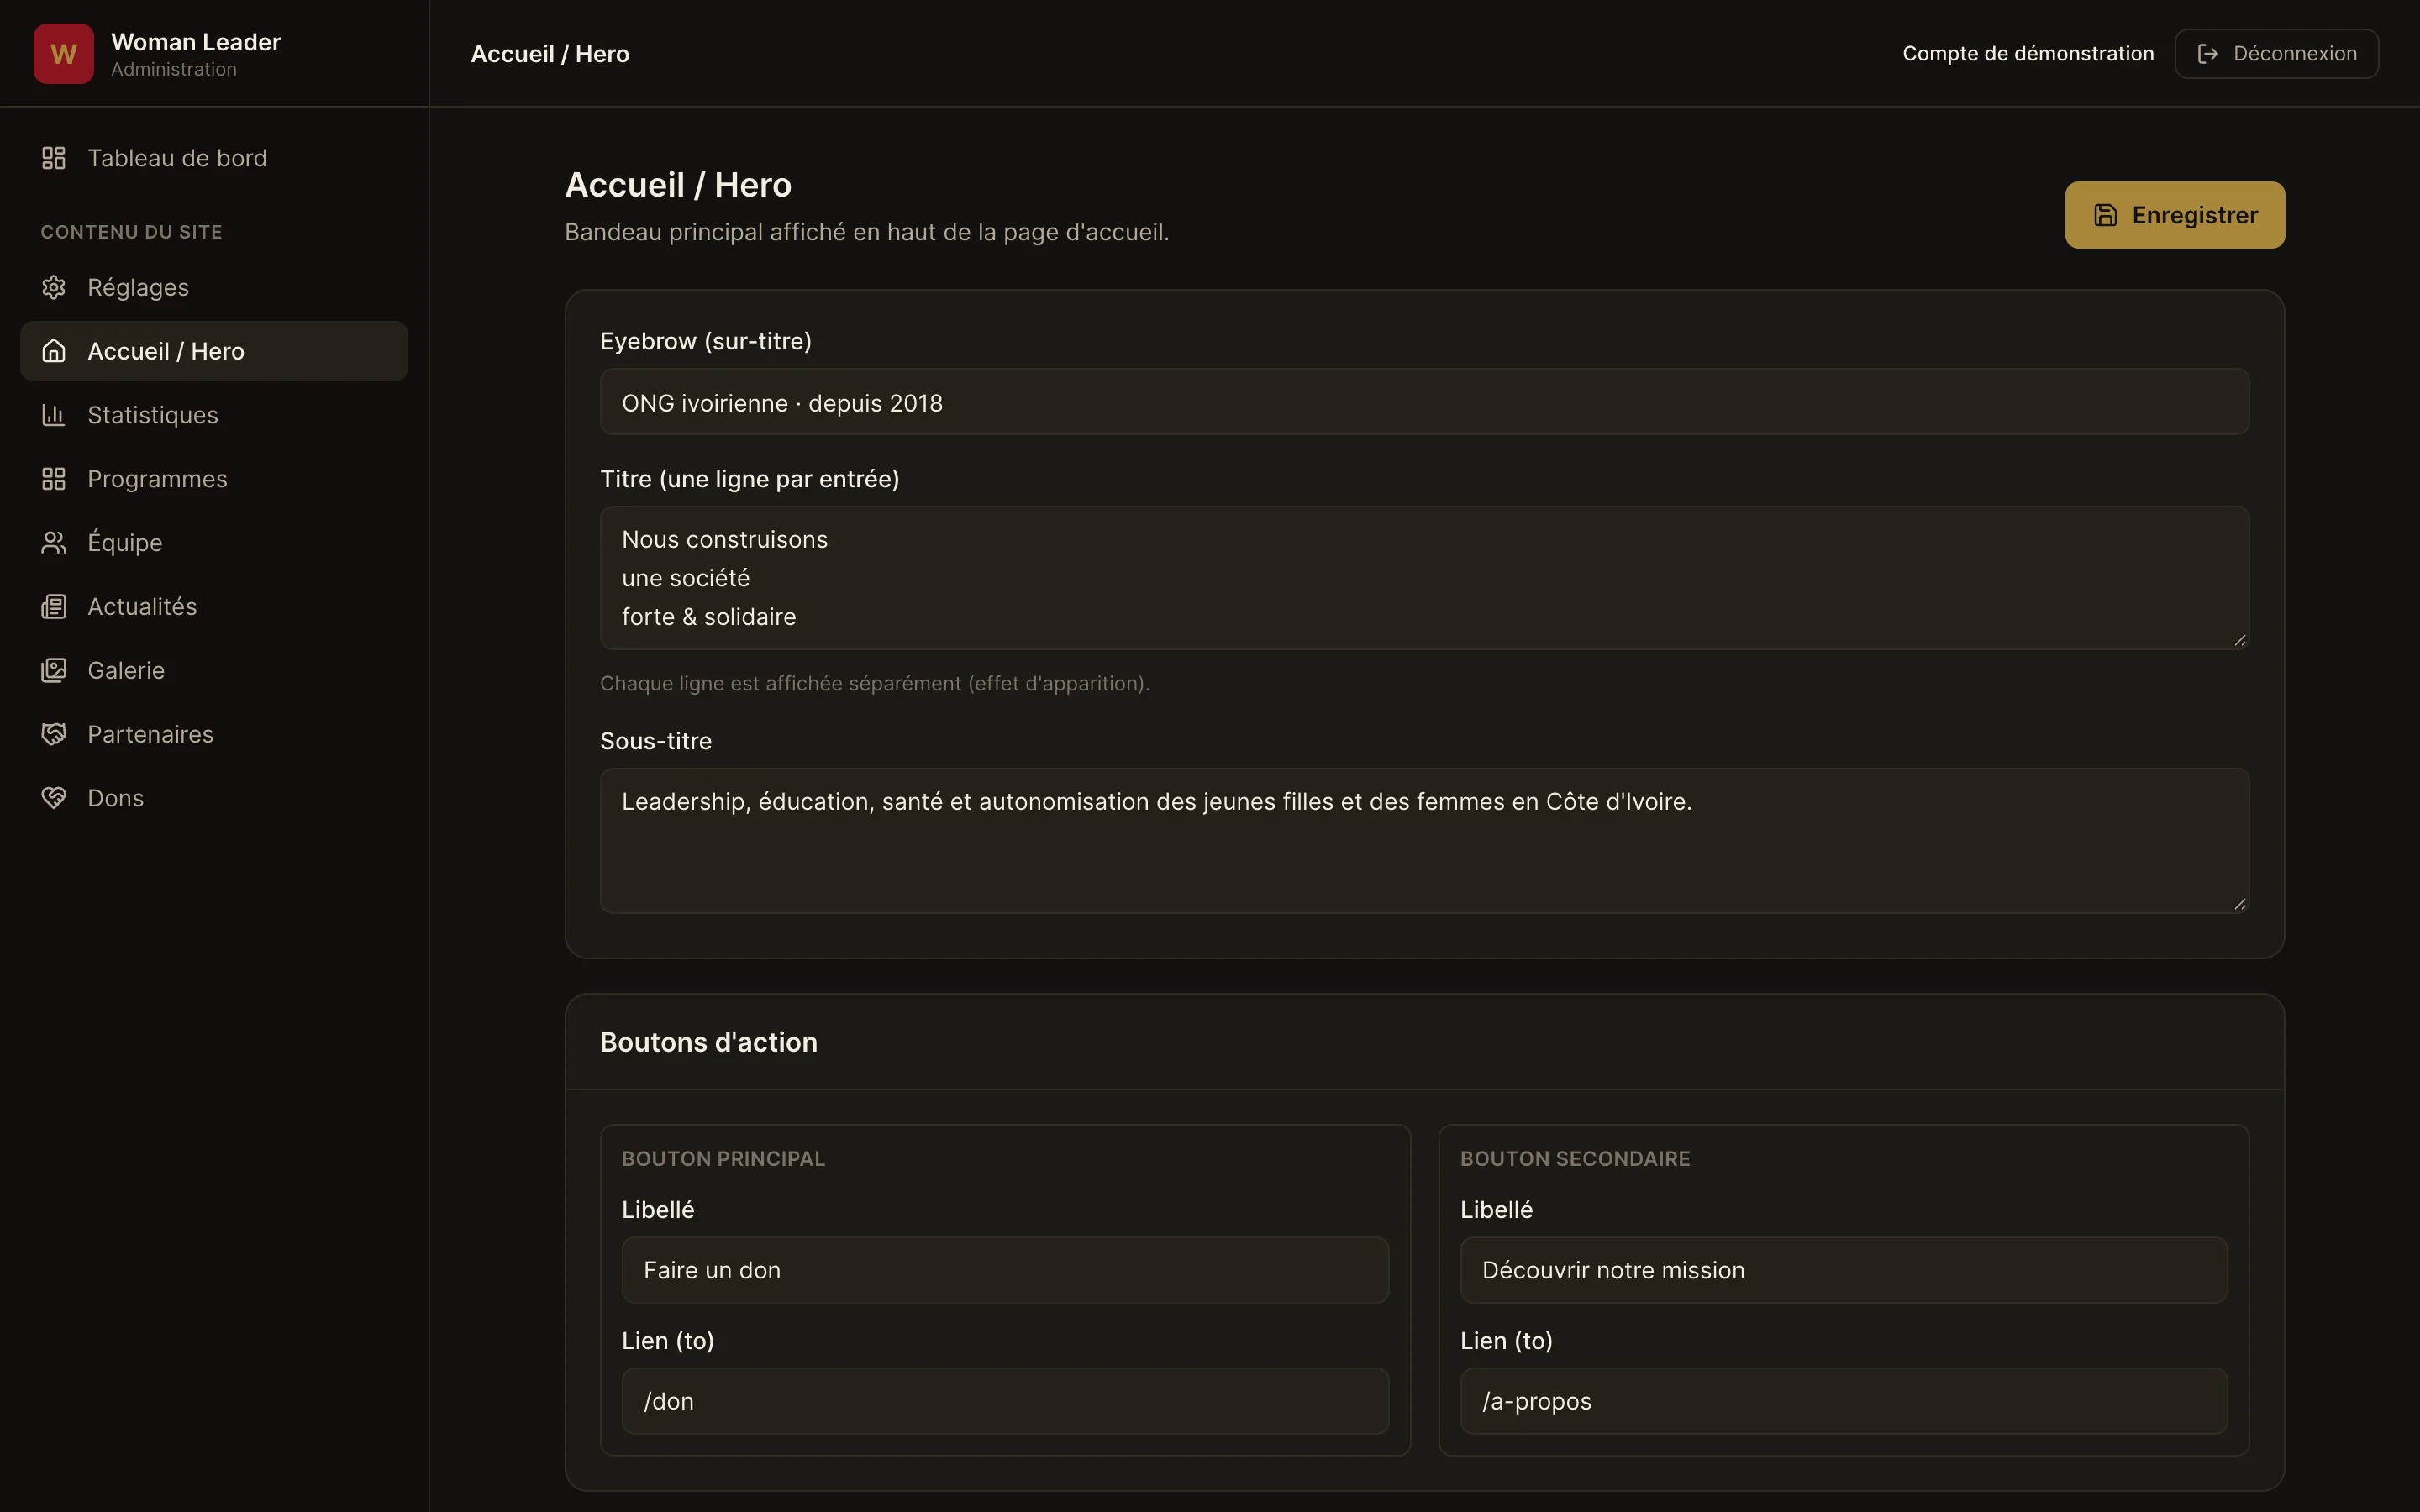This screenshot has width=2420, height=1512.
Task: Open the Réglages menu item
Action: (214, 287)
